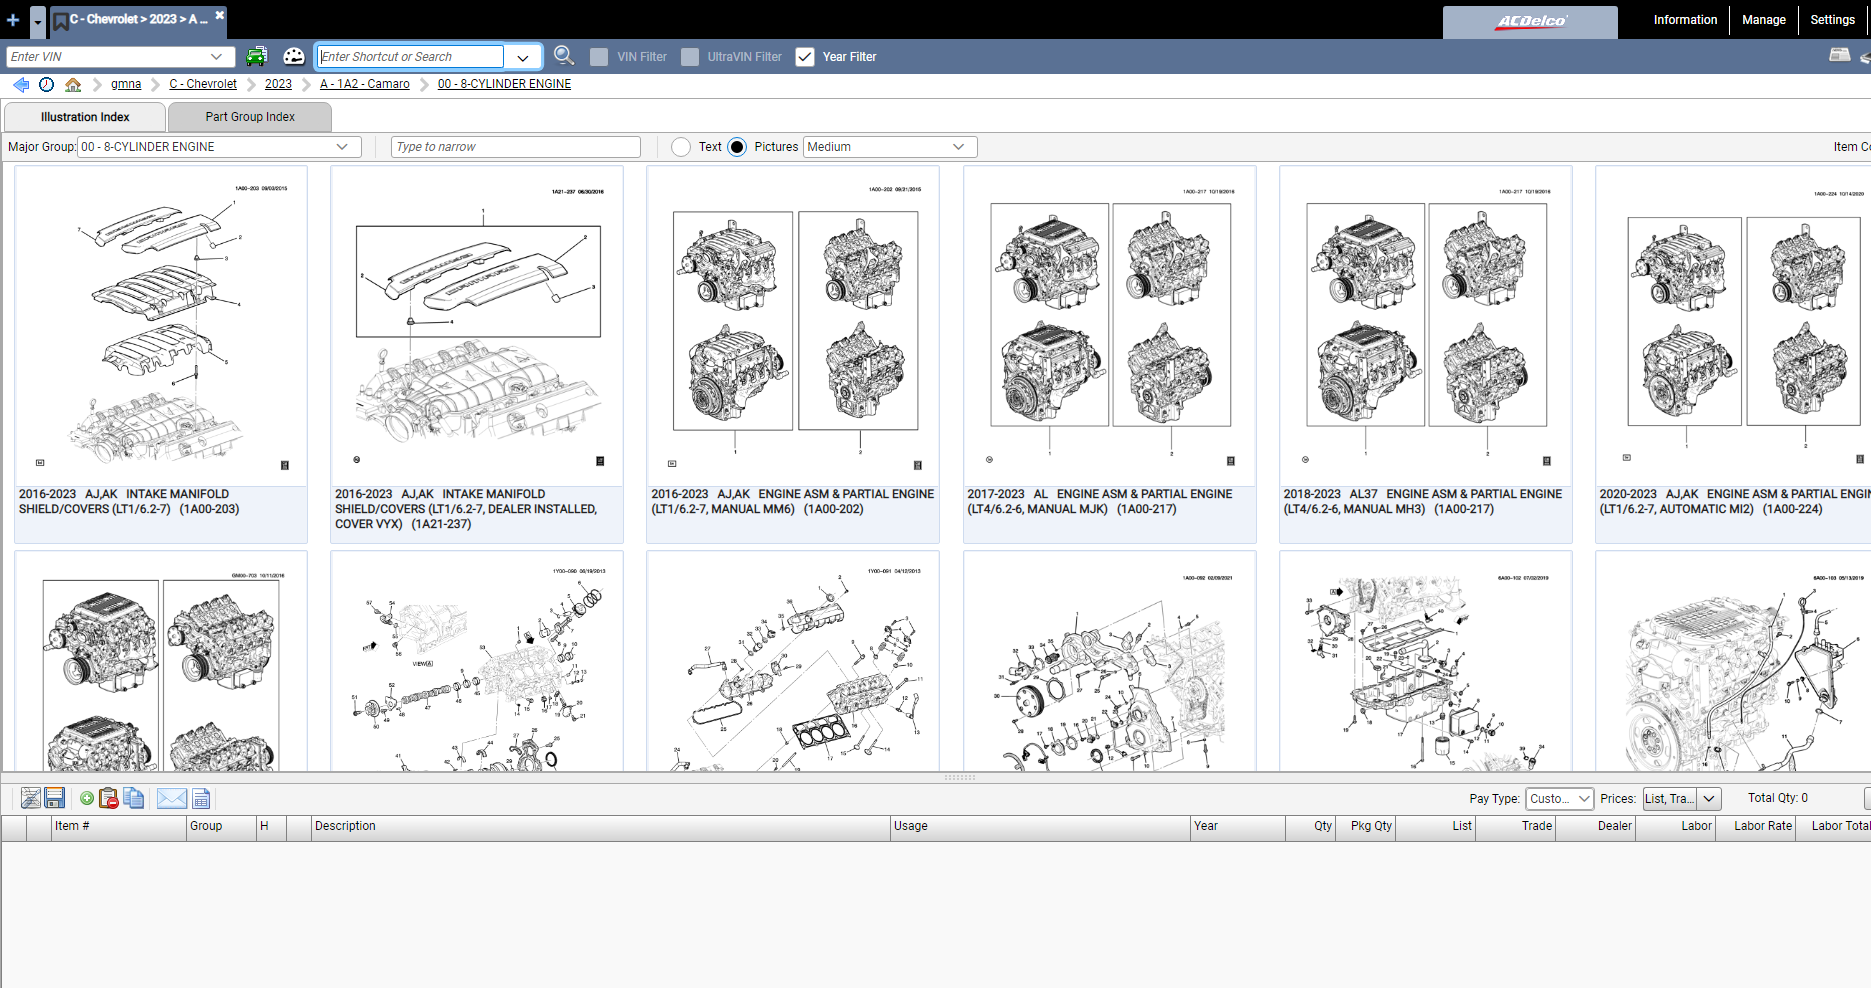This screenshot has height=988, width=1871.
Task: Click the 2023 breadcrumb link
Action: pos(278,84)
